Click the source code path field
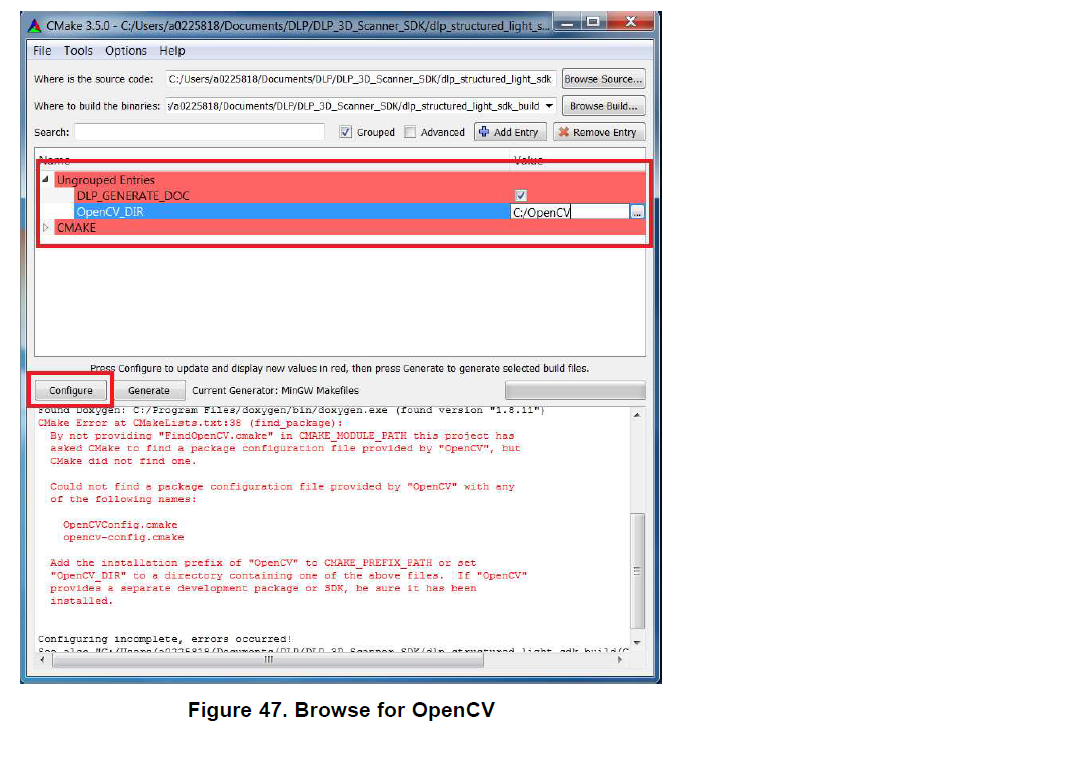The width and height of the screenshot is (1074, 761). click(x=360, y=79)
